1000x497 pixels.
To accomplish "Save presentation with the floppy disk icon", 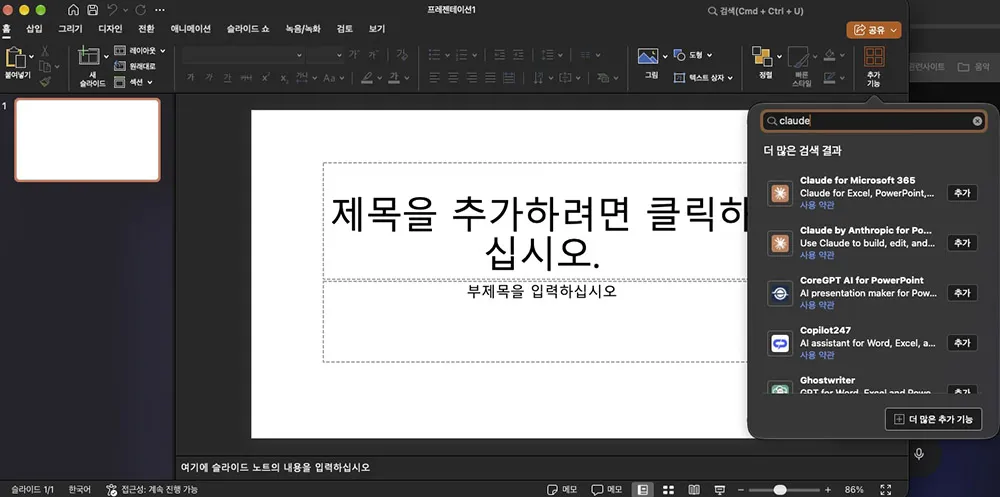I will tap(92, 10).
